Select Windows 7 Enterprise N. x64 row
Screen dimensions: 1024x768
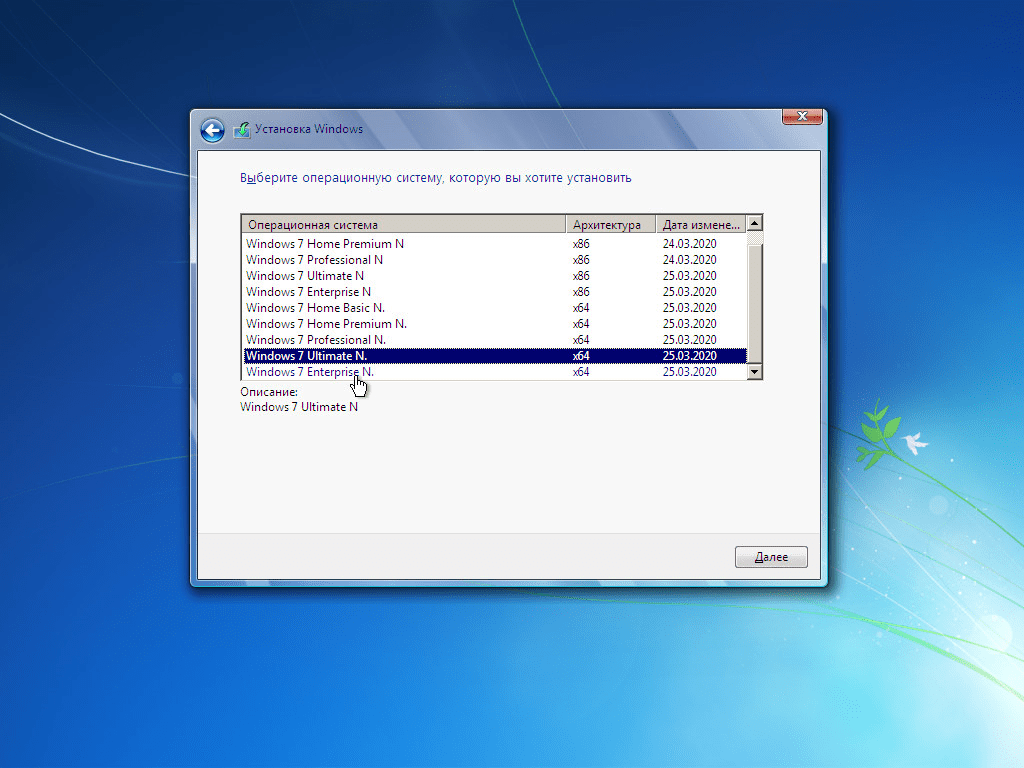(x=494, y=372)
